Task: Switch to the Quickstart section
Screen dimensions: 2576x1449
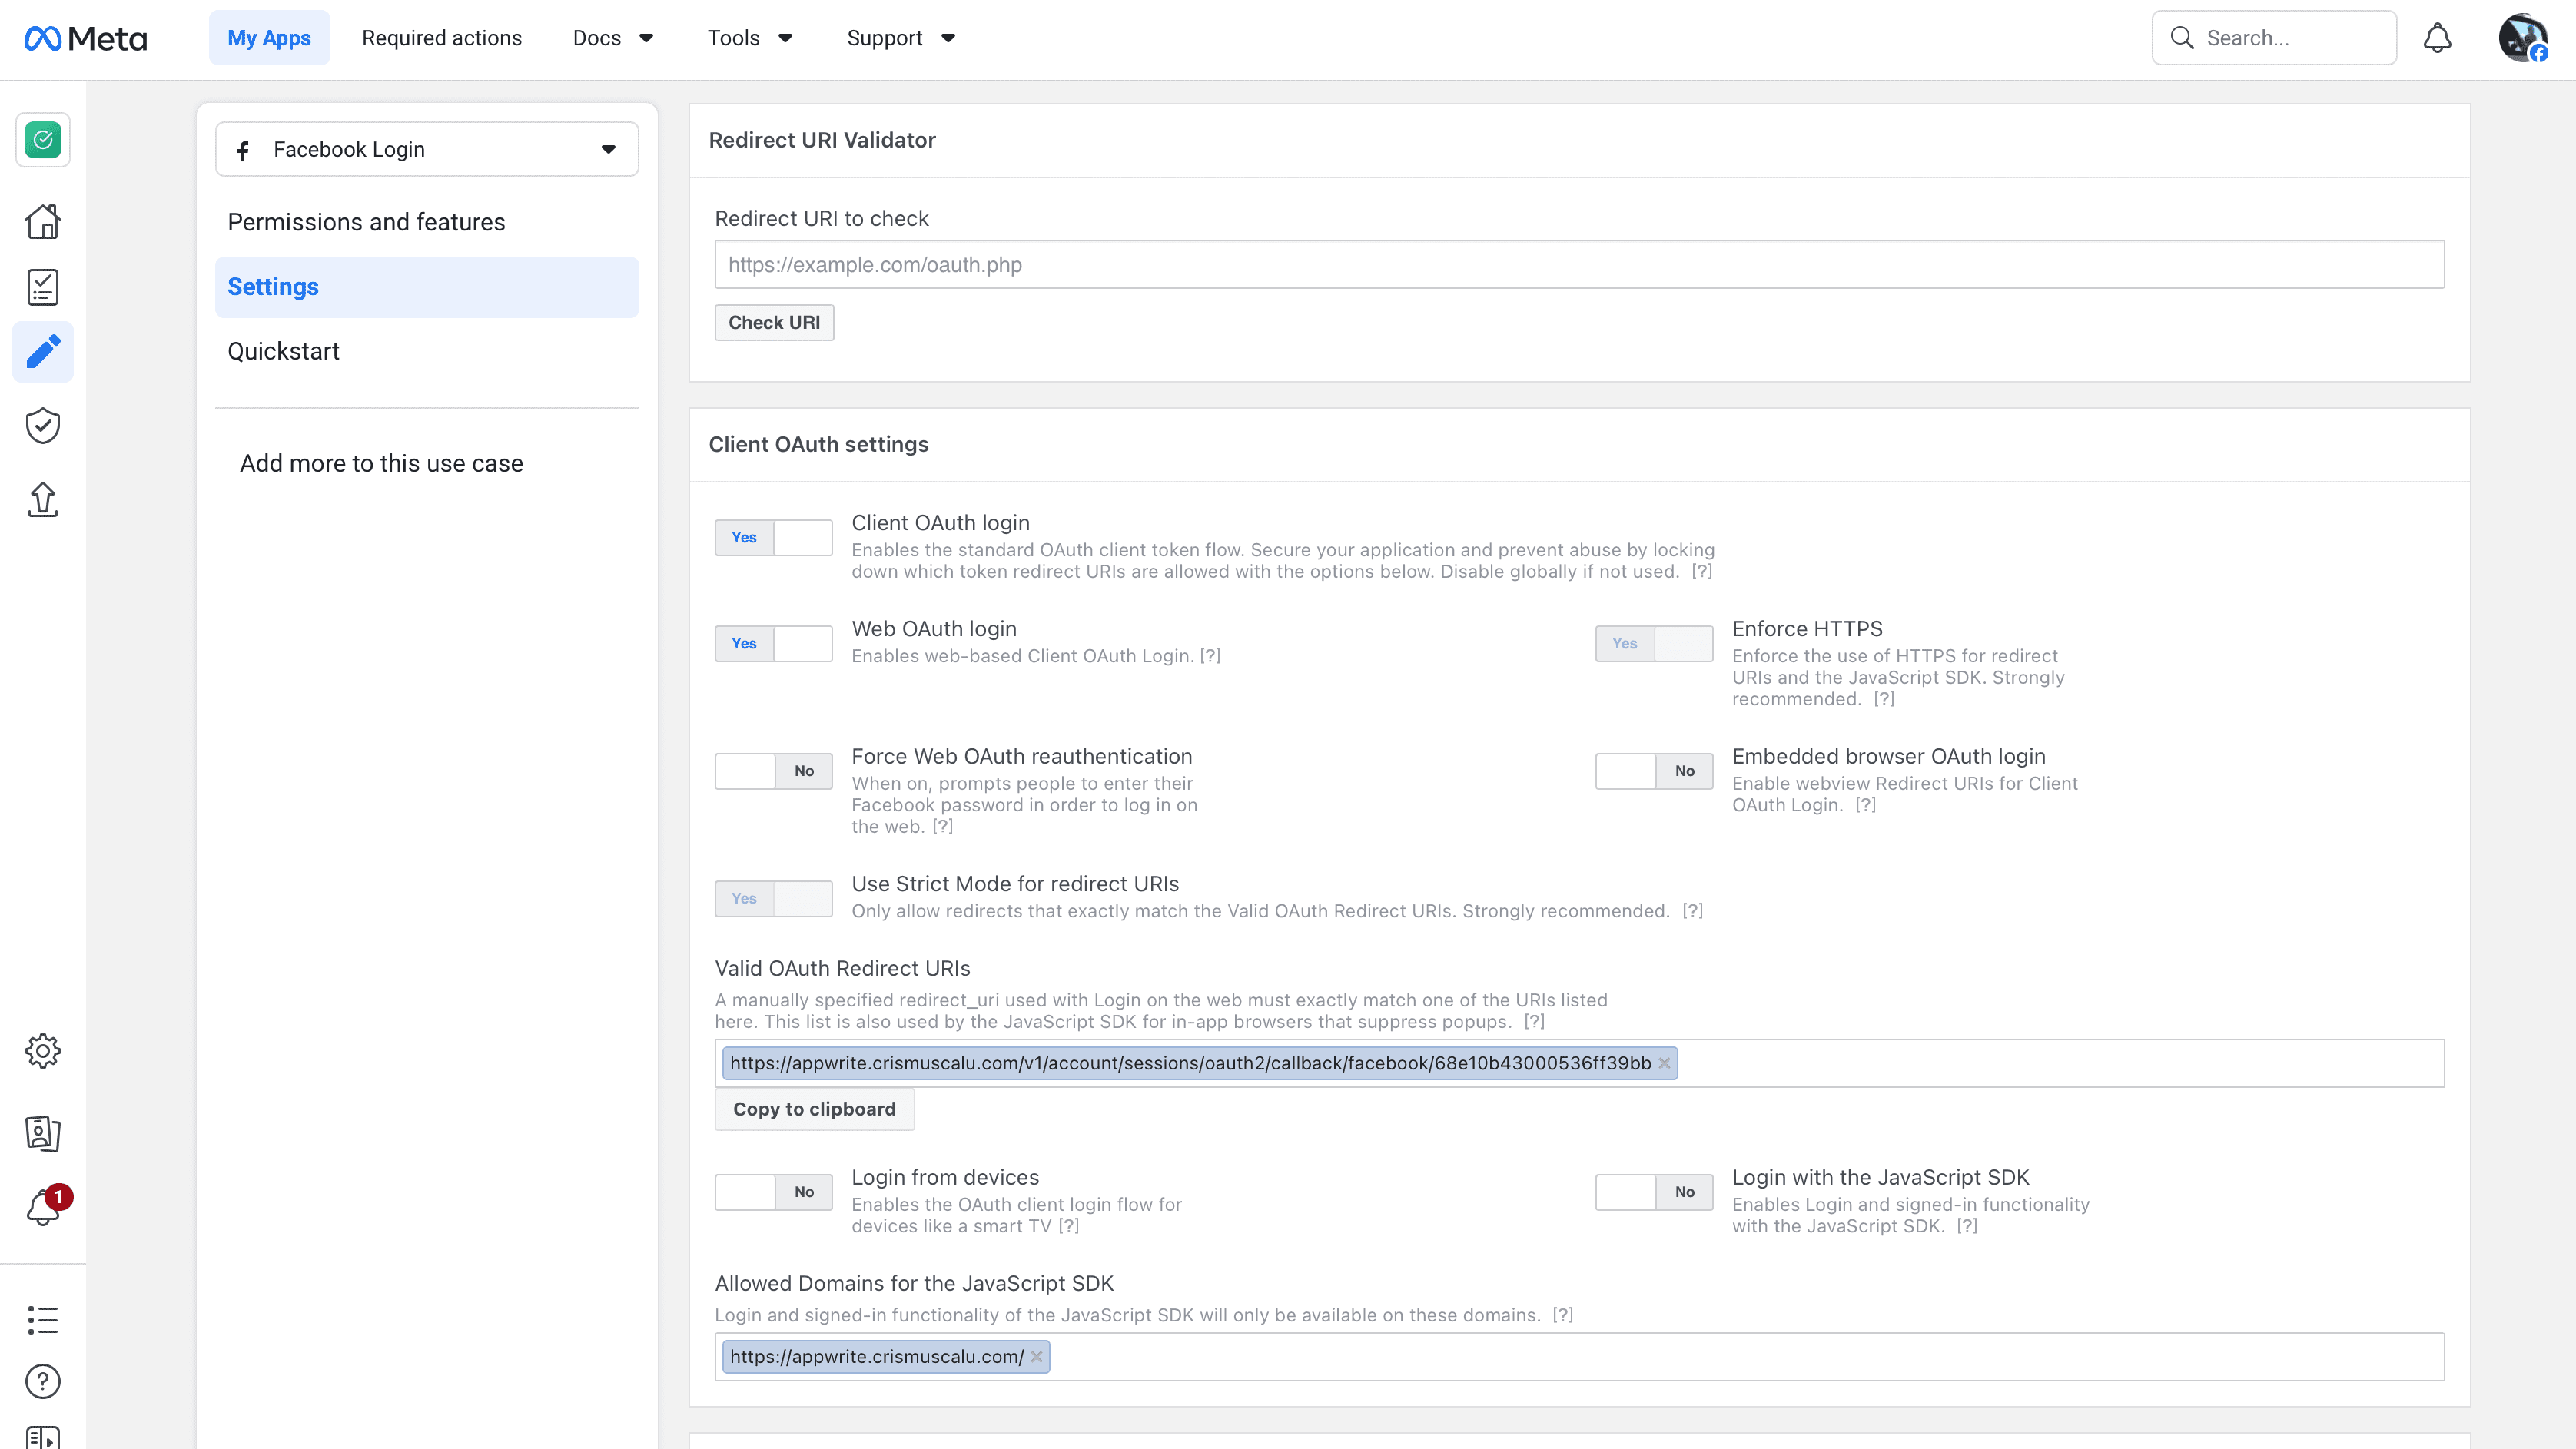Action: click(x=284, y=351)
